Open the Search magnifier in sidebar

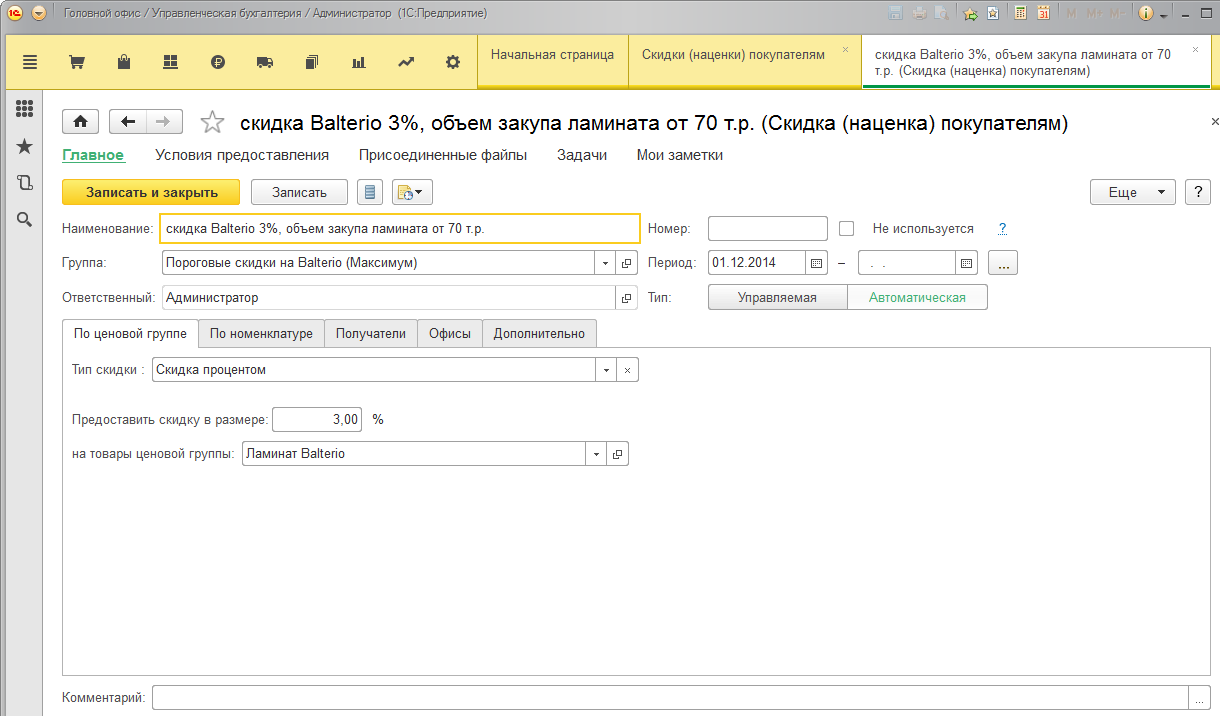coord(24,220)
